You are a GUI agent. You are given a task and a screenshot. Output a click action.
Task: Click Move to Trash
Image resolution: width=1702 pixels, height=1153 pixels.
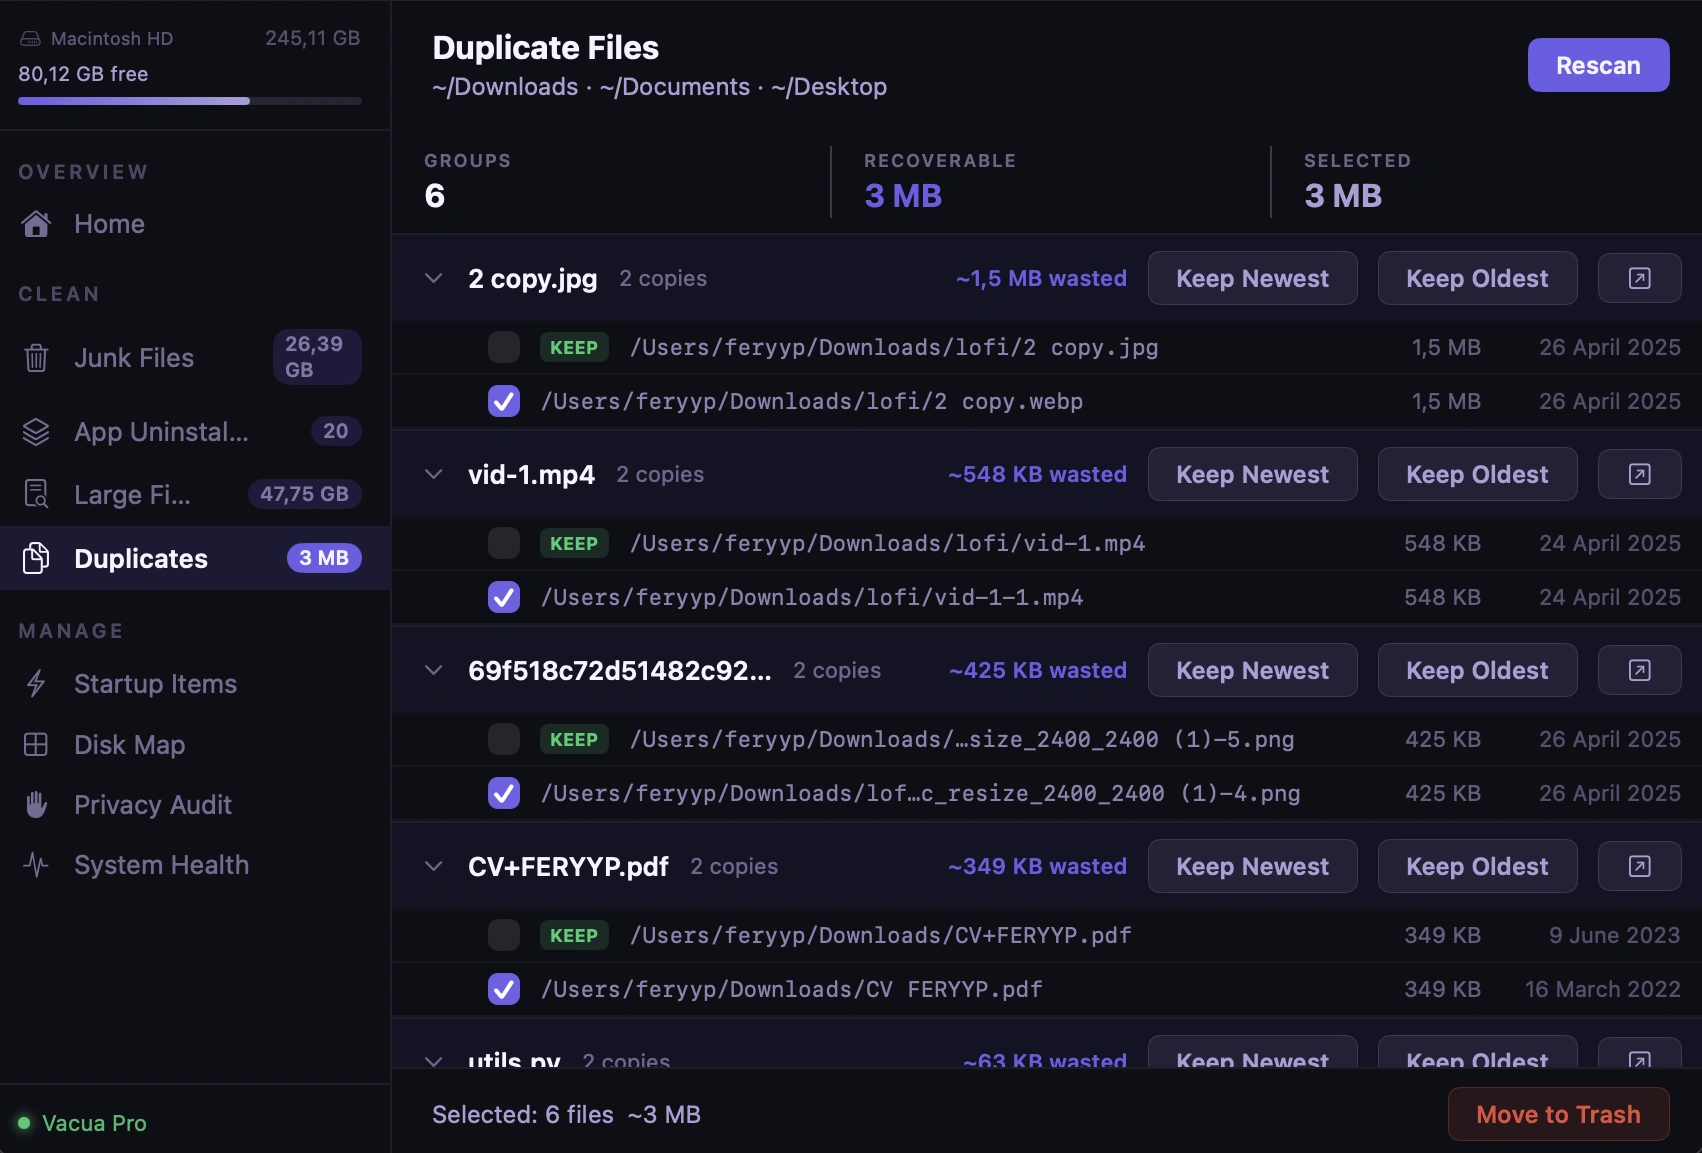[x=1558, y=1114]
